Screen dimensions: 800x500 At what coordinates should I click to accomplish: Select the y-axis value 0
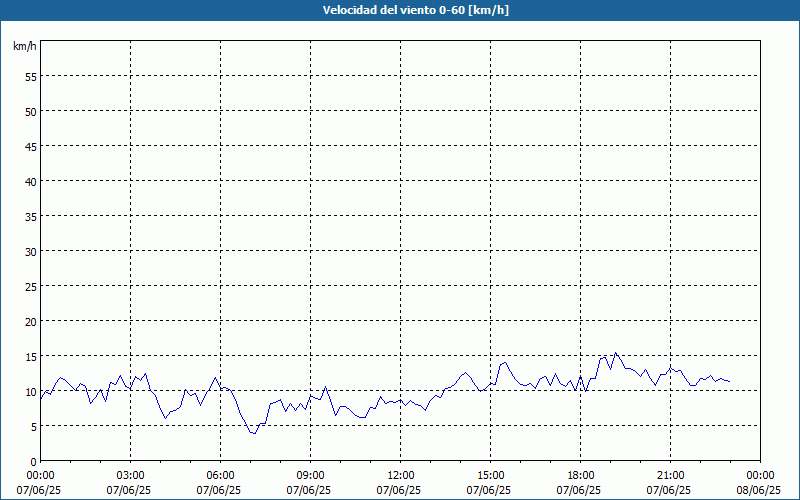point(34,462)
